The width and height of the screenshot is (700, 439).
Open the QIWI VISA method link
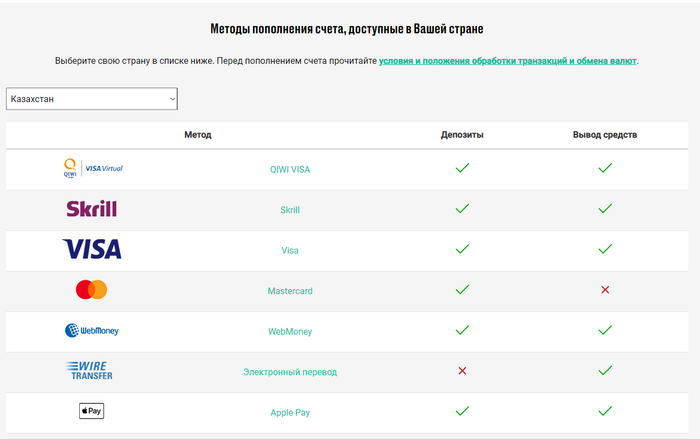point(290,169)
